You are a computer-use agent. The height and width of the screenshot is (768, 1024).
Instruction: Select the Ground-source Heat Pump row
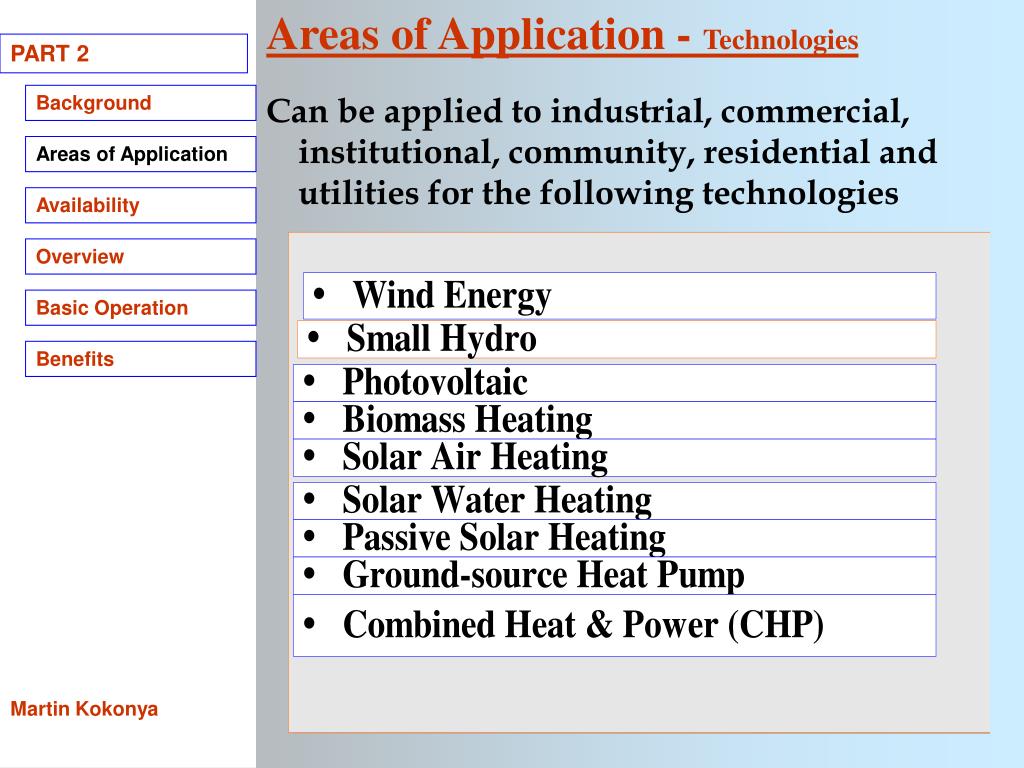point(615,575)
